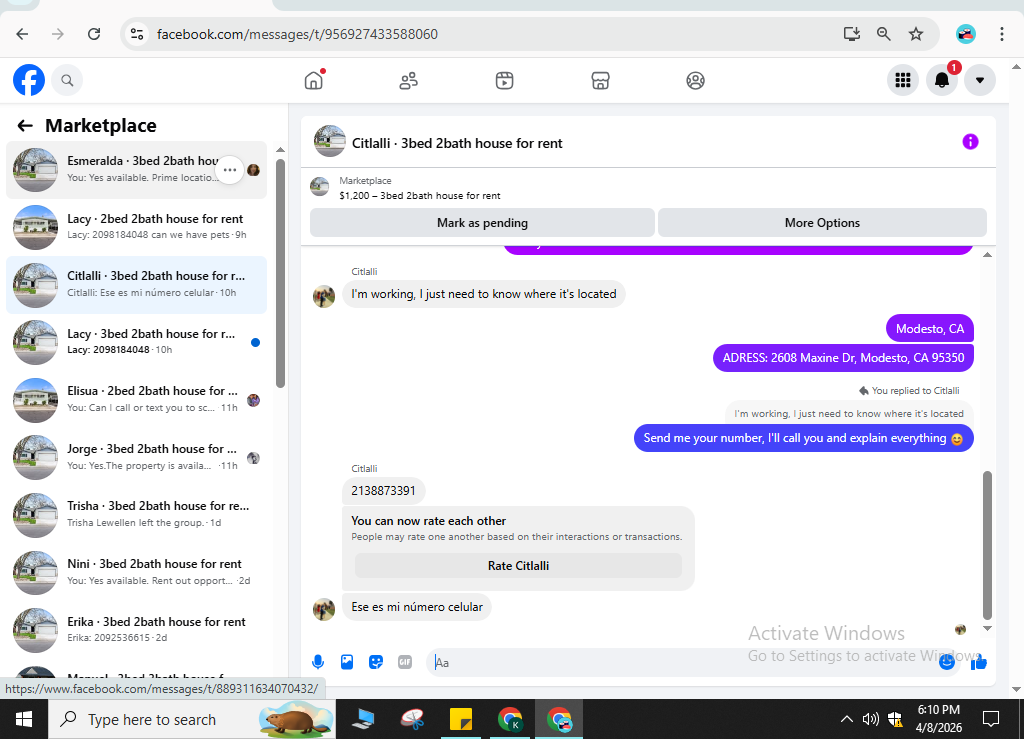Click the address bar URL

coord(297,34)
